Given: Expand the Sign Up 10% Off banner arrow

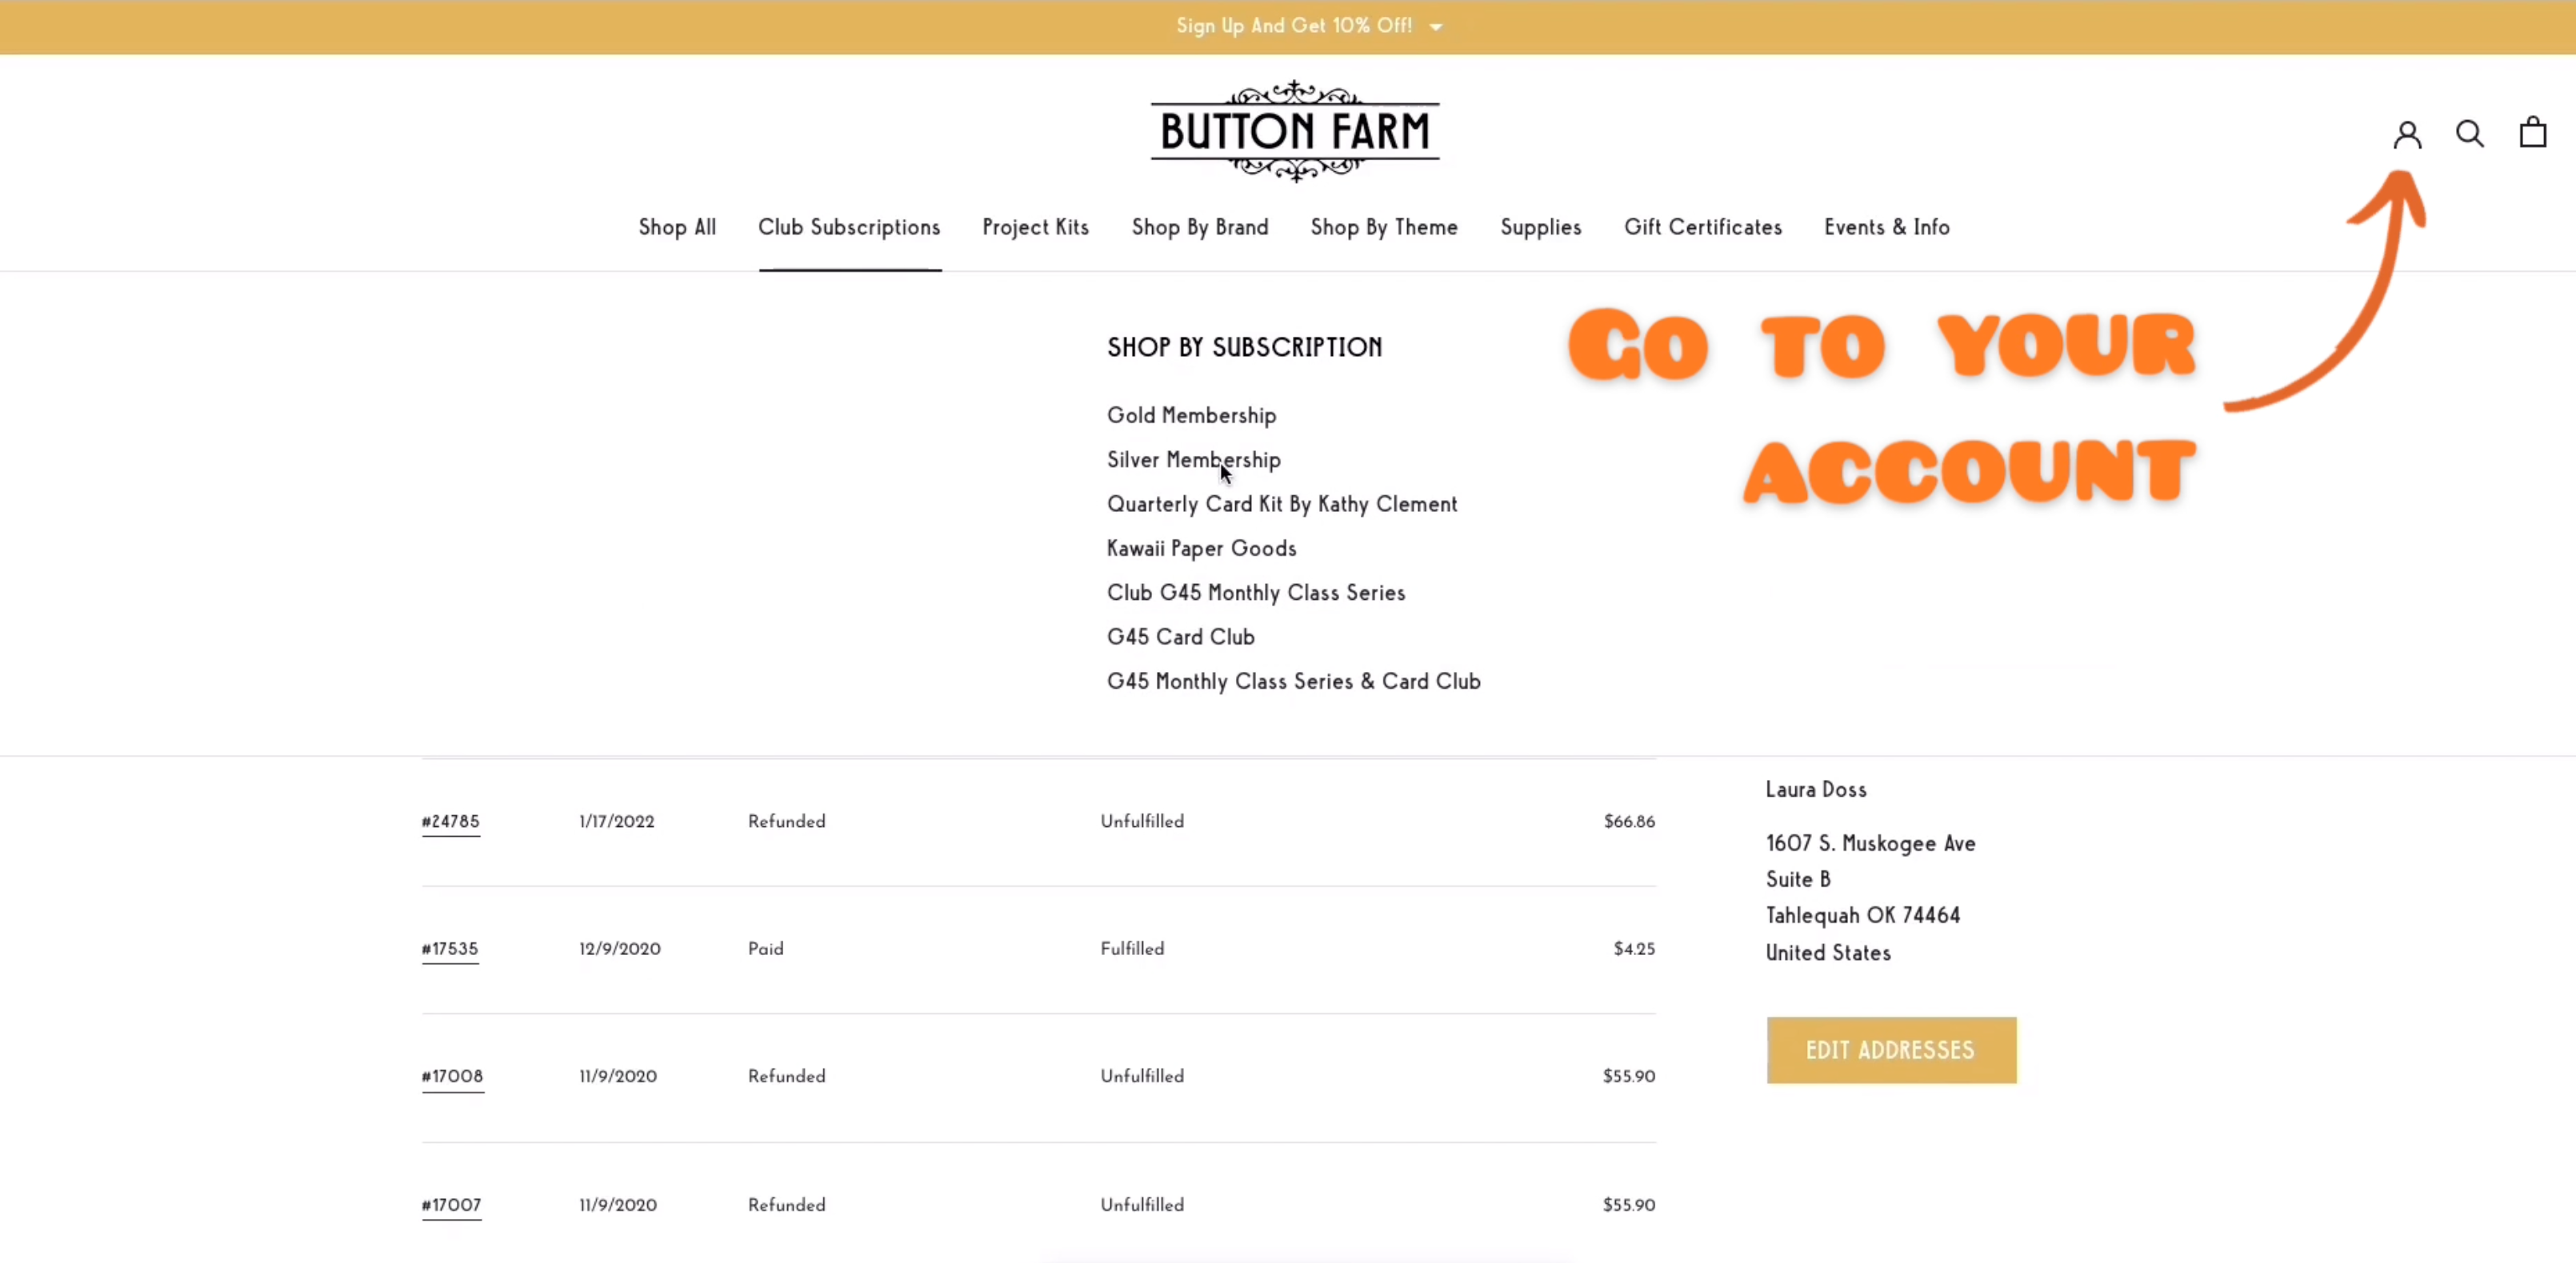Looking at the screenshot, I should [1436, 27].
